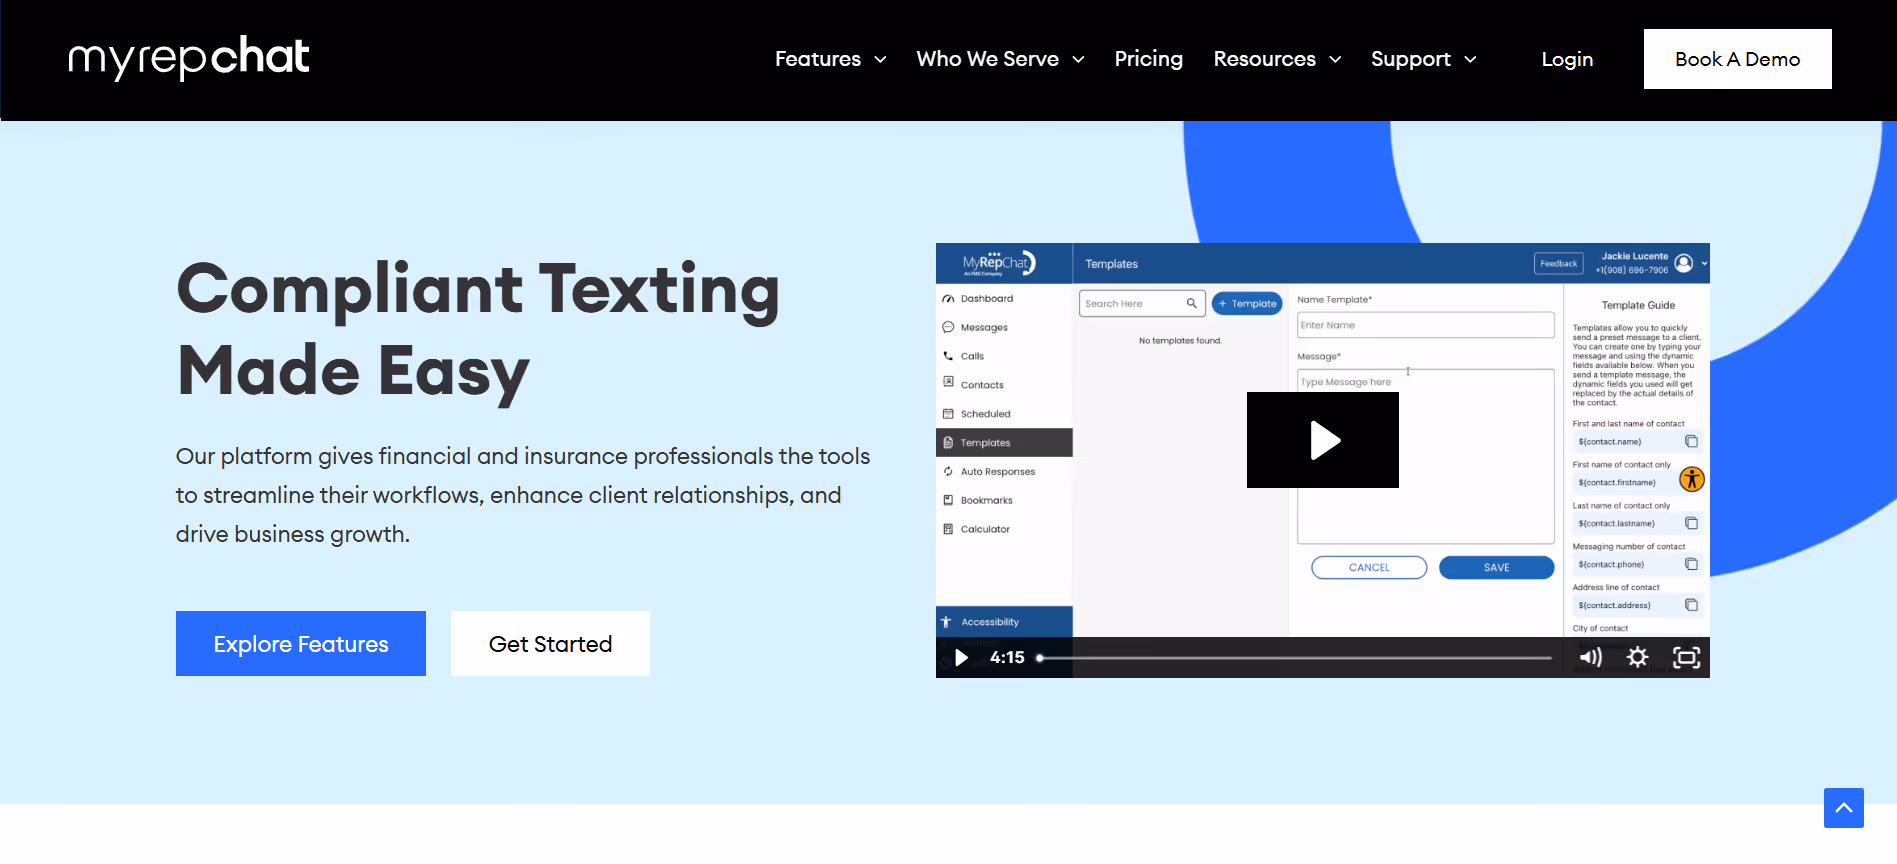This screenshot has width=1897, height=864.
Task: Click the MyRepChat logo inside the video
Action: [999, 263]
